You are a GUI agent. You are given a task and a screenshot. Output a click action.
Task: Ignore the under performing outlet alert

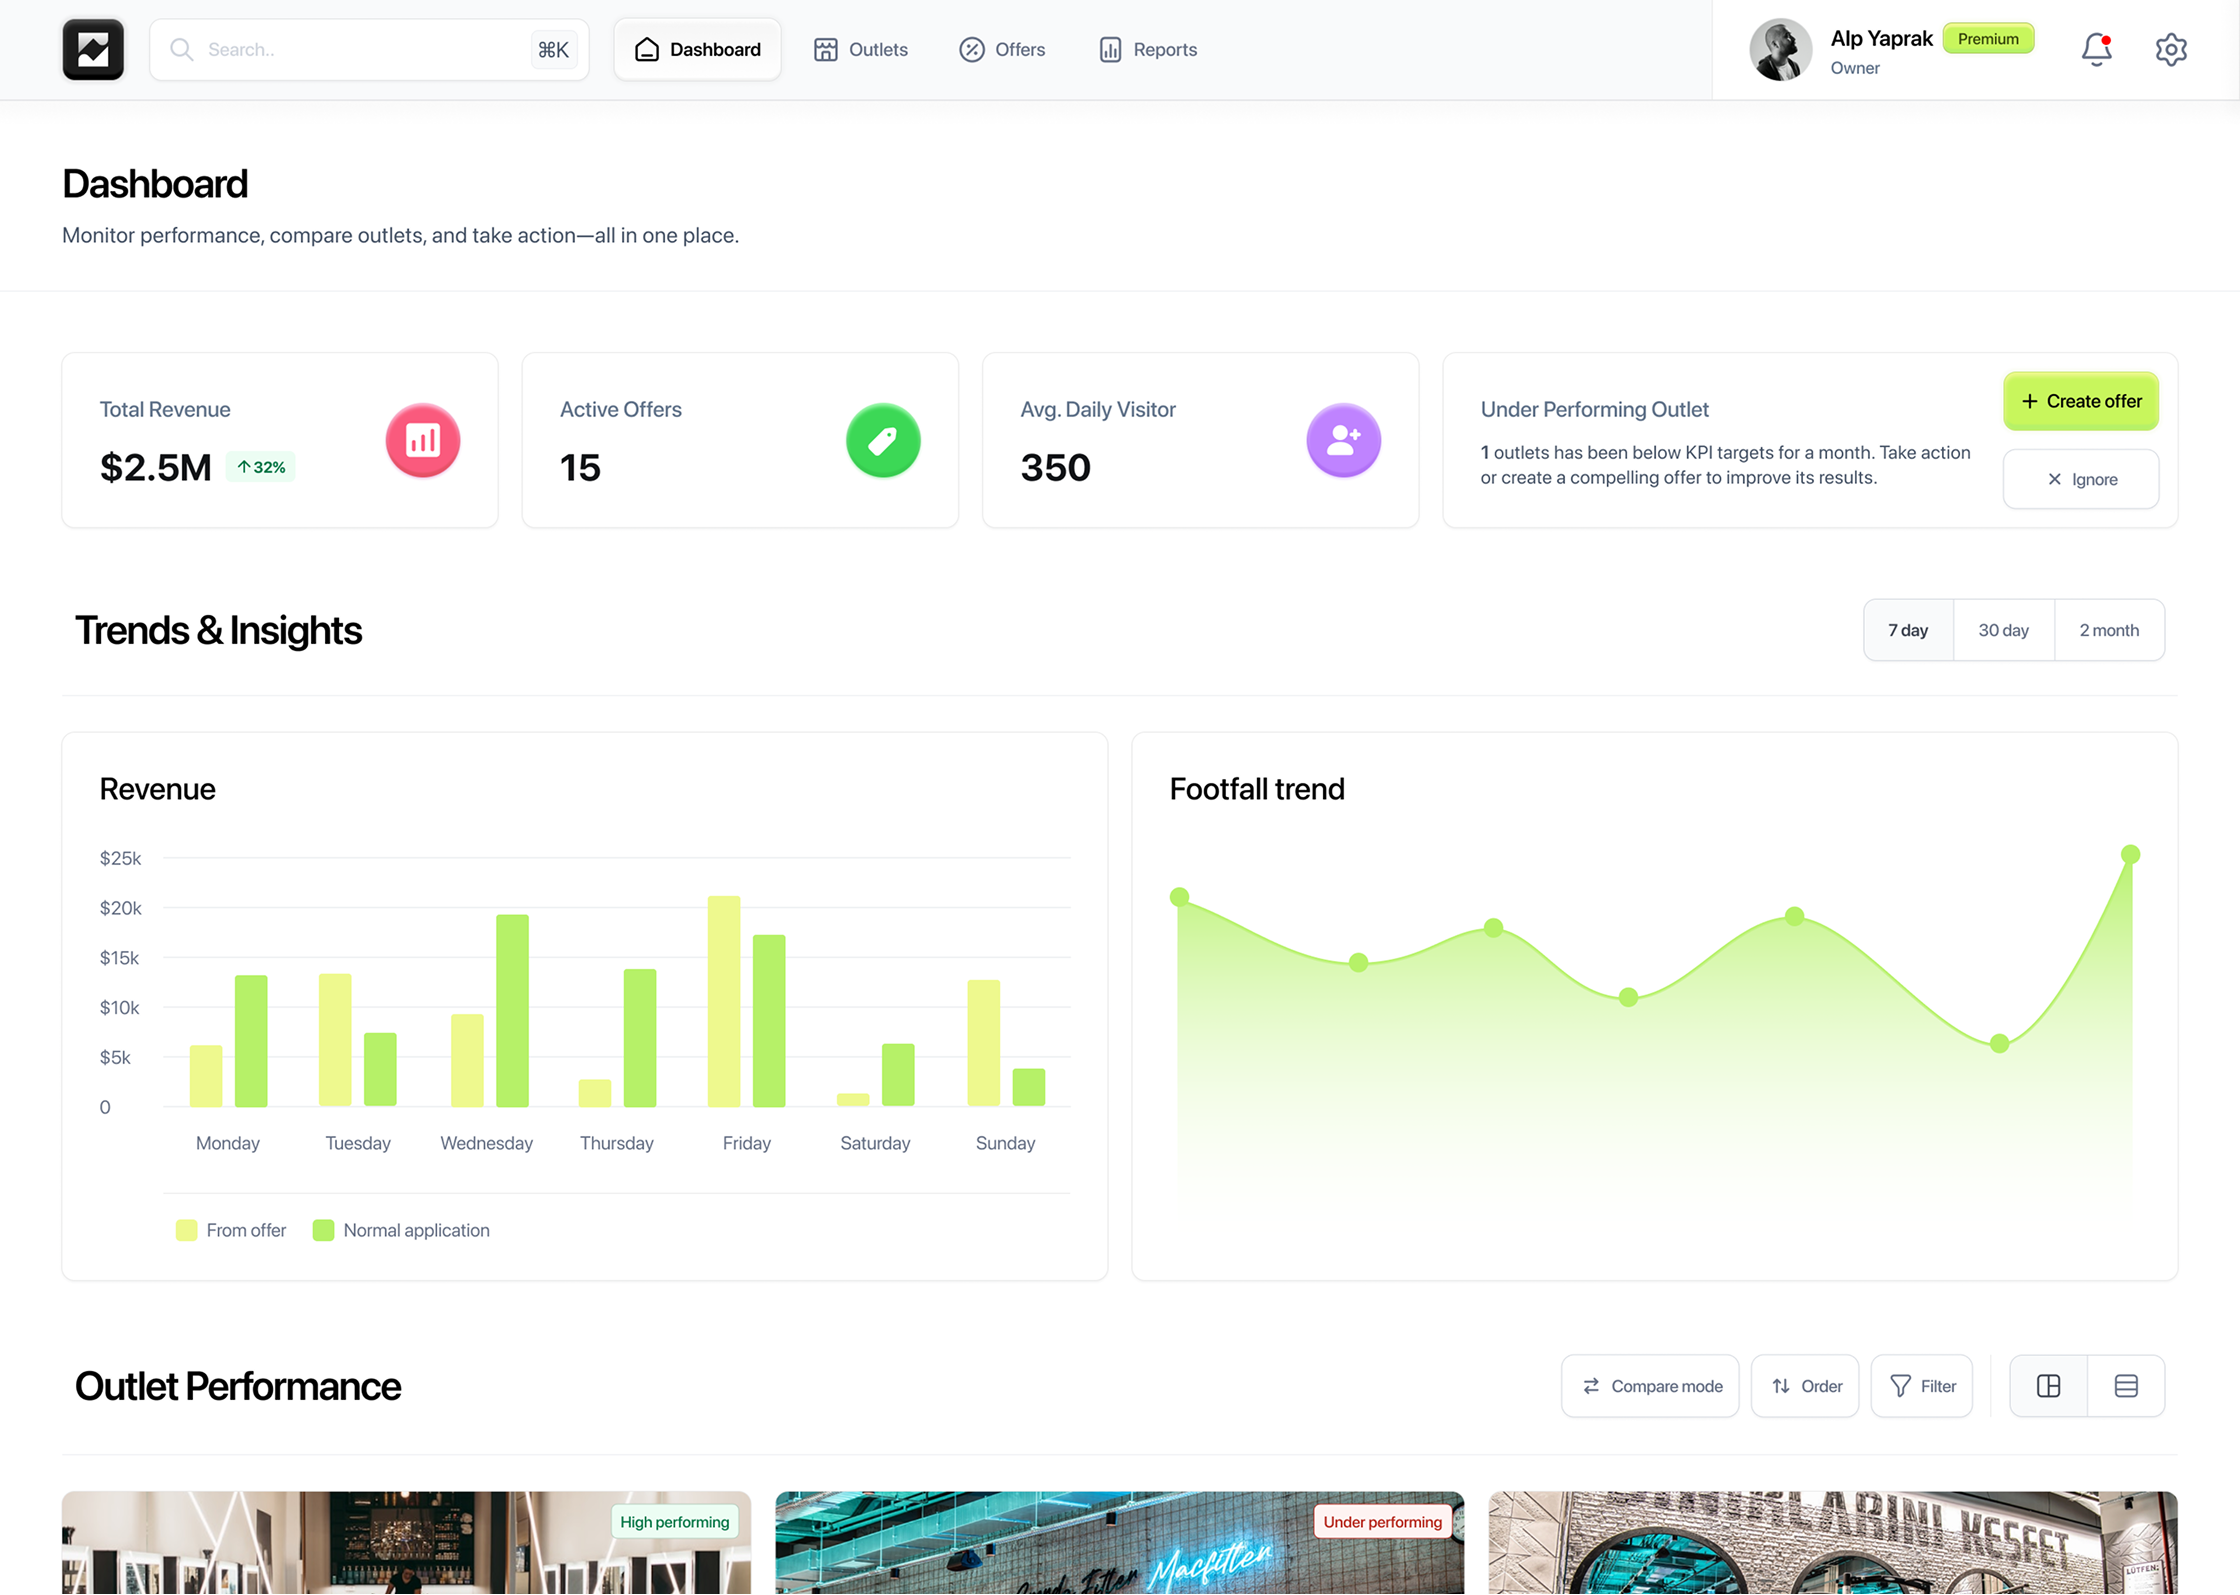pyautogui.click(x=2080, y=479)
